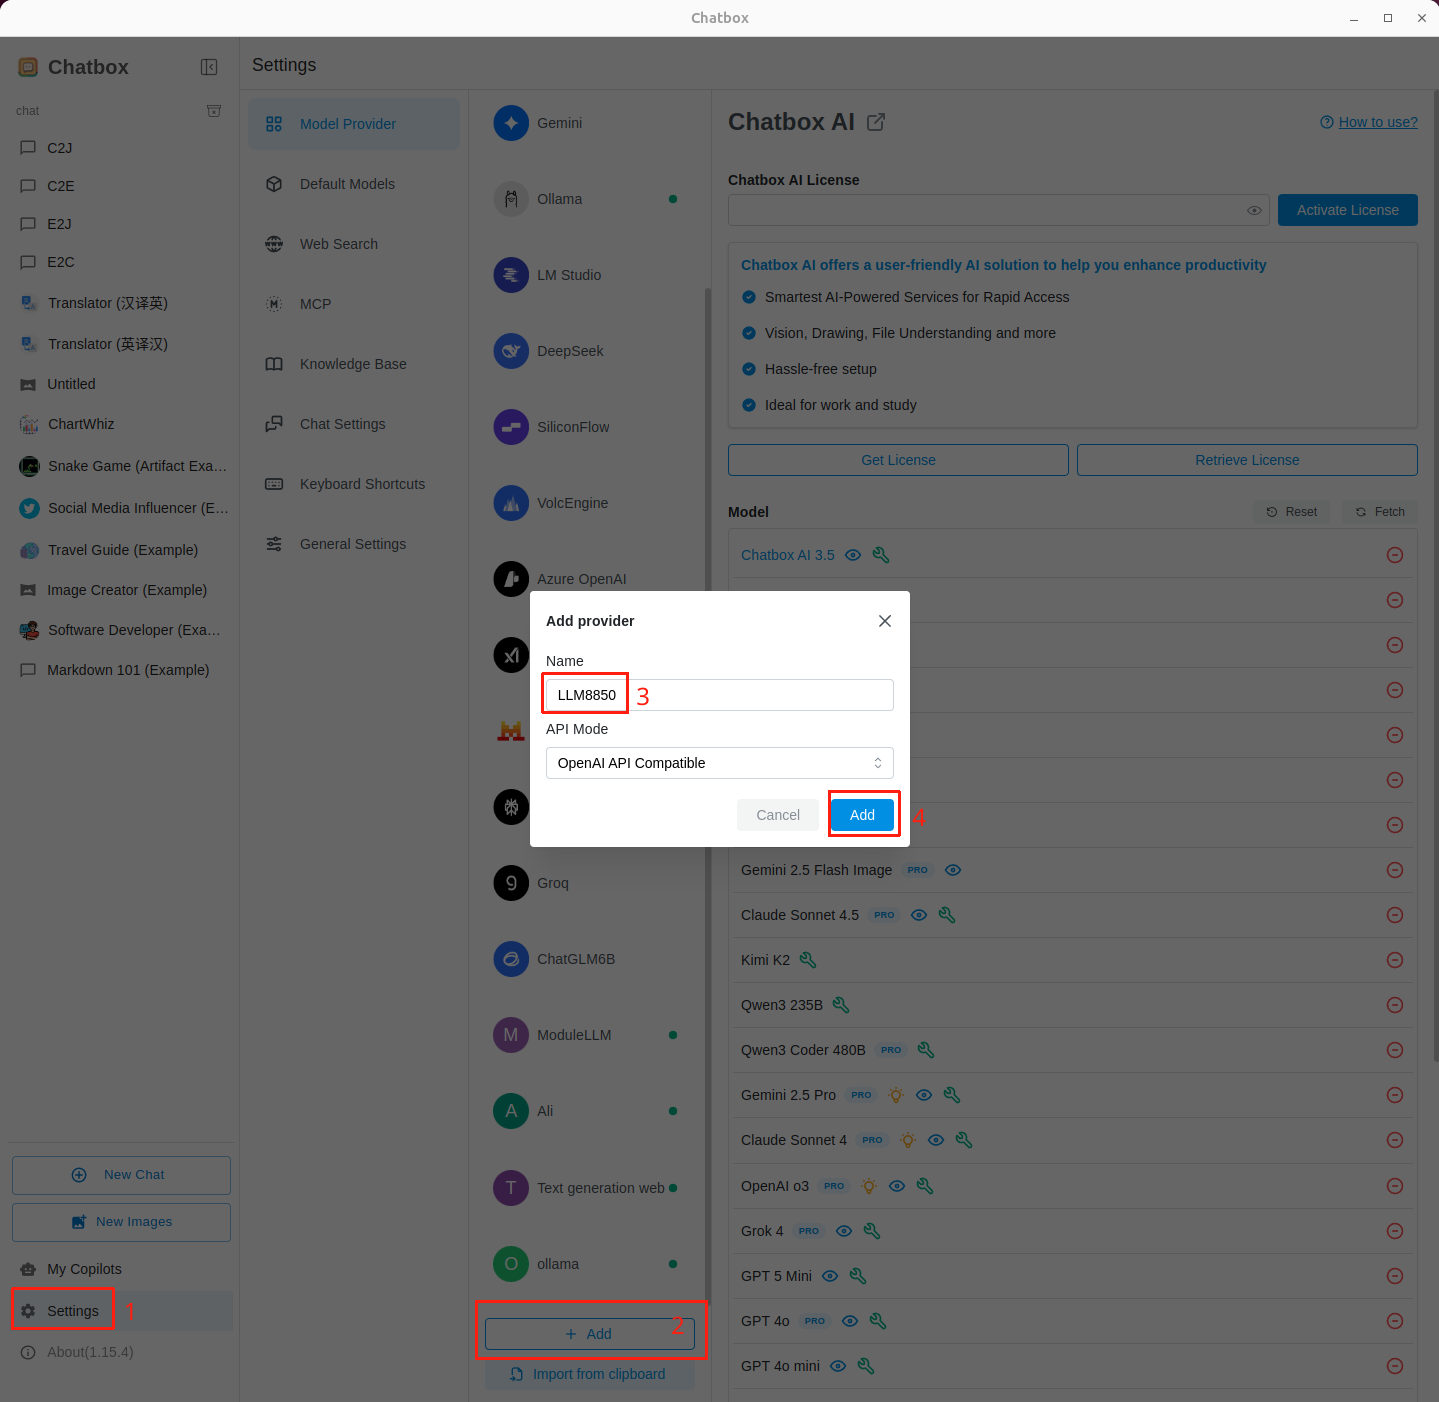
Task: Click Import from clipboard button
Action: tap(588, 1374)
